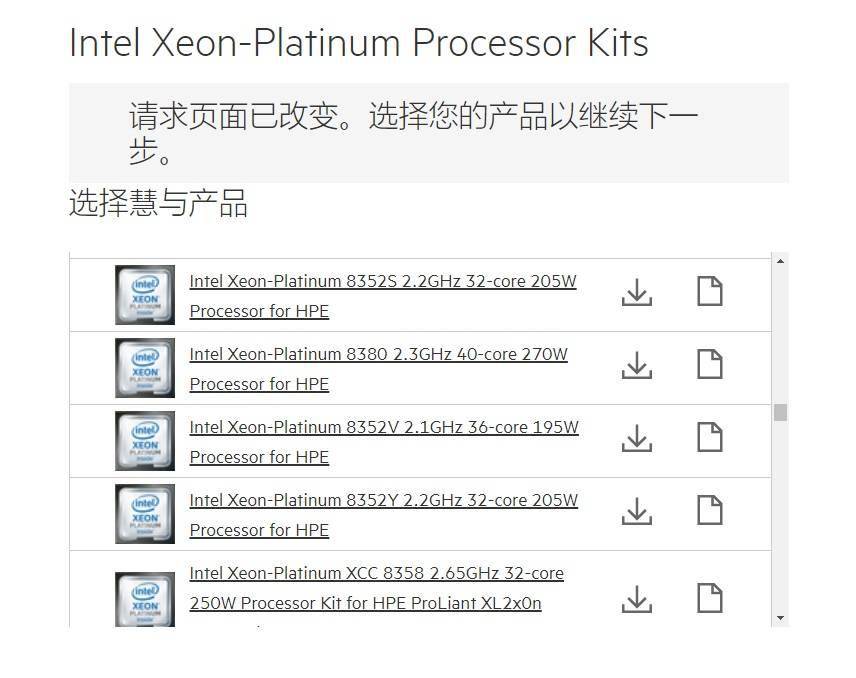Select Intel Xeon-Platinum 8352V 2.1GHz 36-core link
The height and width of the screenshot is (678, 856).
point(384,427)
